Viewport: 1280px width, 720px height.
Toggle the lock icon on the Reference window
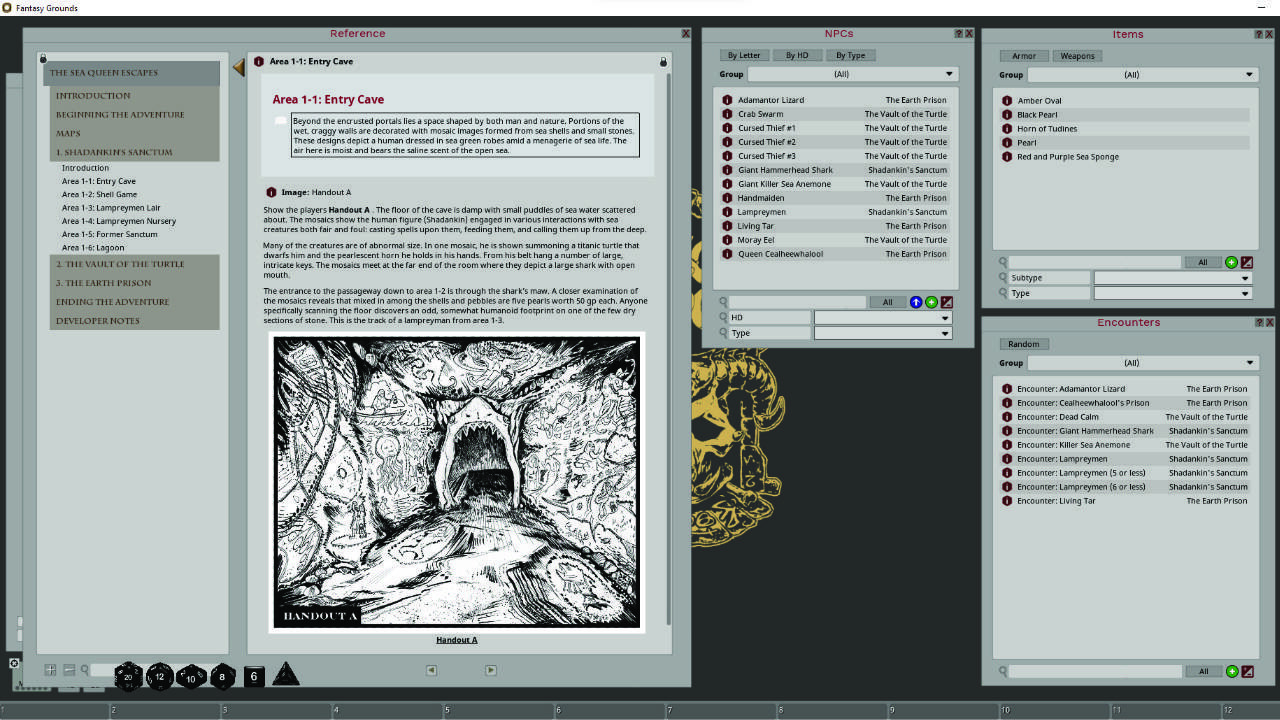pyautogui.click(x=42, y=57)
